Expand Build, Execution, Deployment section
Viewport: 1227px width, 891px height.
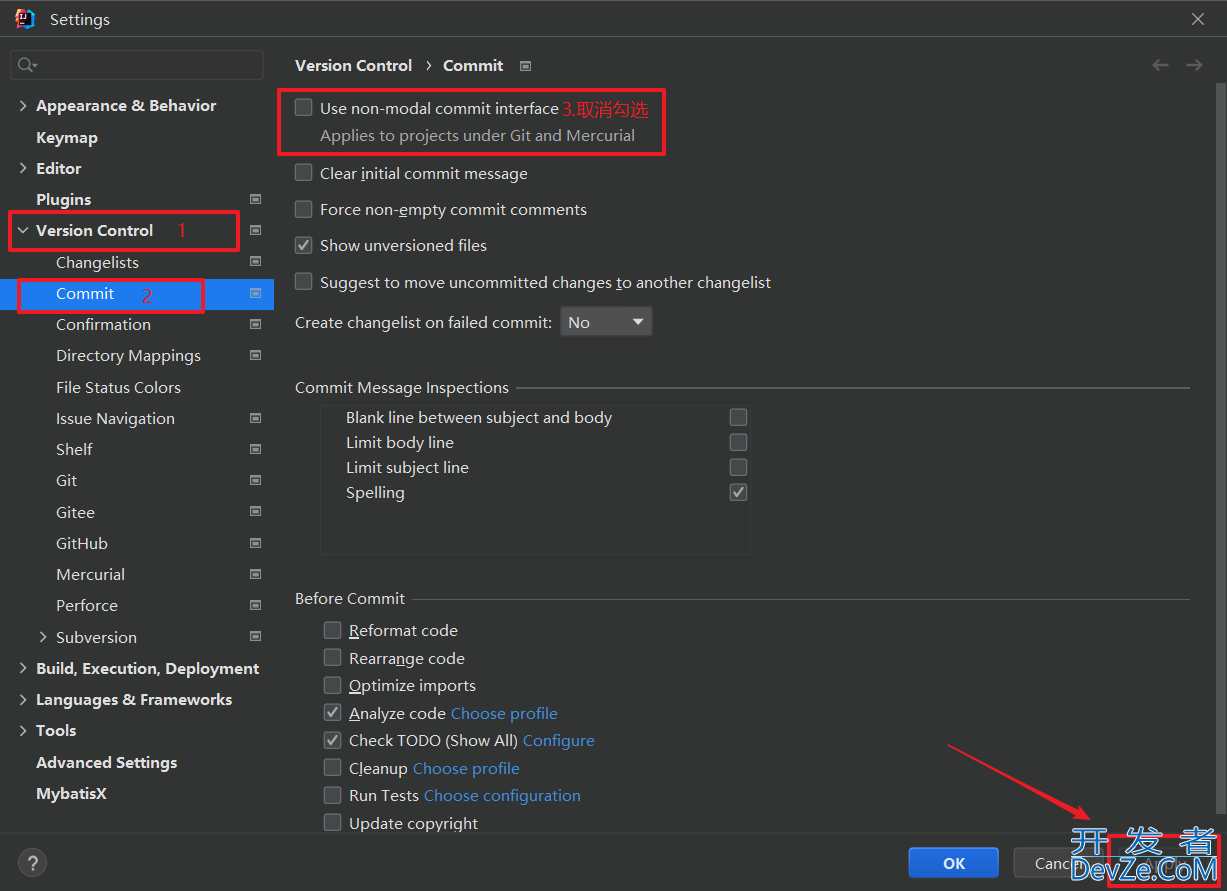click(23, 668)
